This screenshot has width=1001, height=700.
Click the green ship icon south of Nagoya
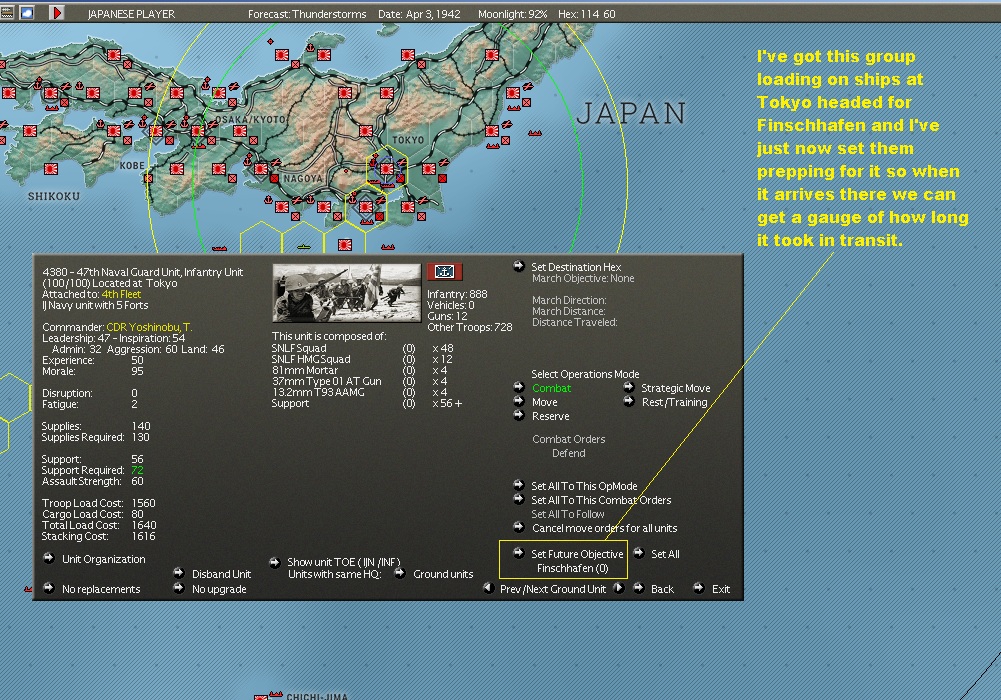(x=304, y=246)
